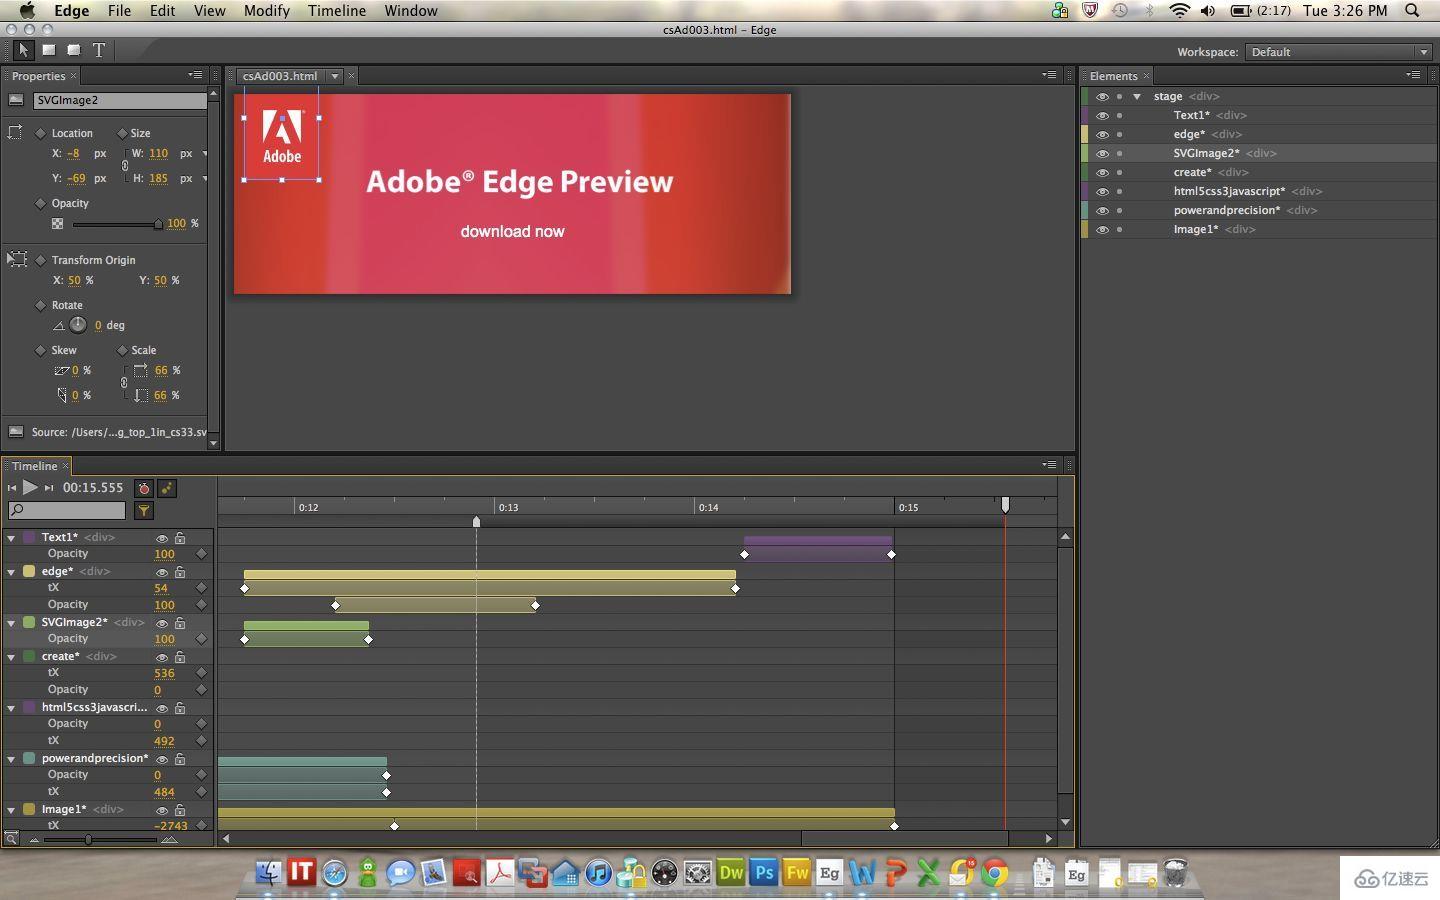Open the Modify menu

pyautogui.click(x=266, y=10)
